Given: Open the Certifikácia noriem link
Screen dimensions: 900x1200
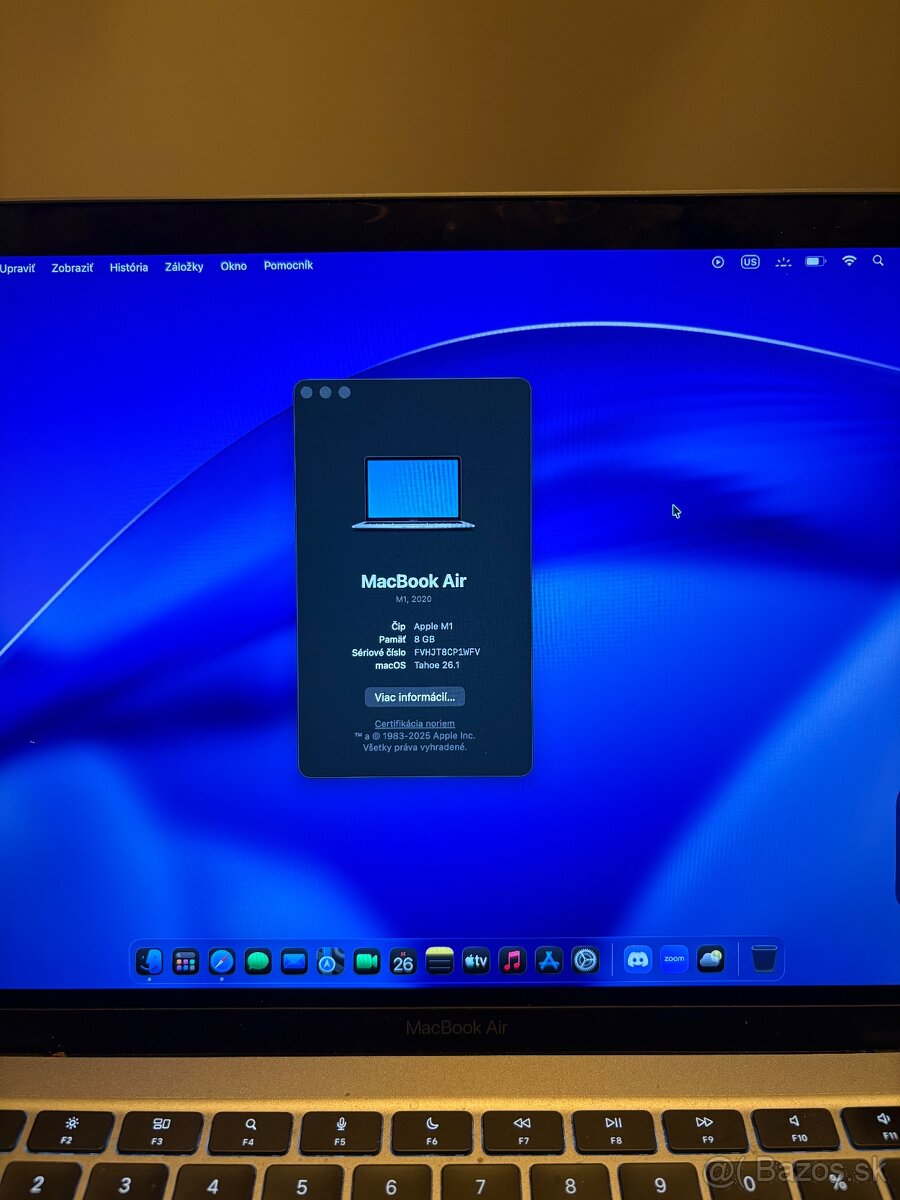Looking at the screenshot, I should point(415,722).
